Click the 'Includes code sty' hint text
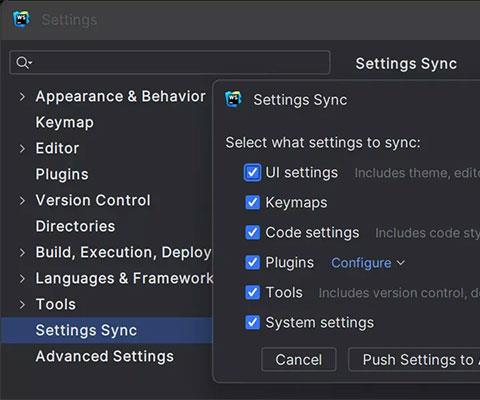Screen dimensions: 480x400 click(x=427, y=233)
